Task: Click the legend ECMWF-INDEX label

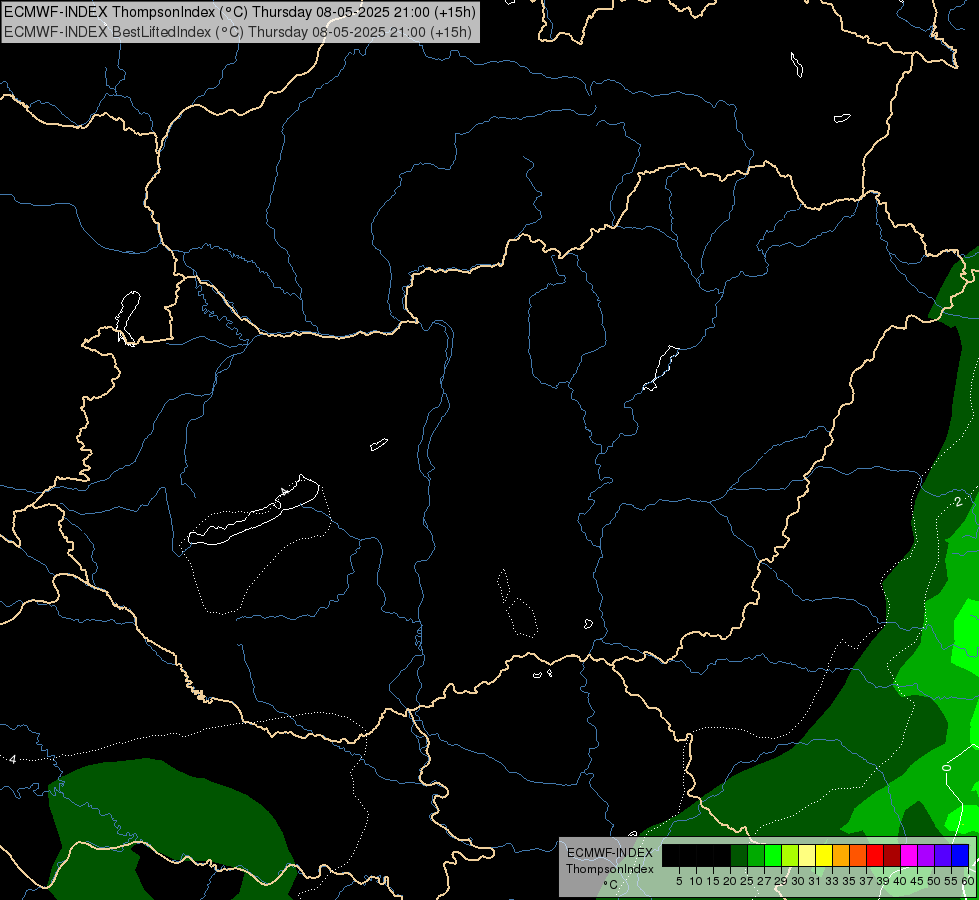Action: [610, 853]
